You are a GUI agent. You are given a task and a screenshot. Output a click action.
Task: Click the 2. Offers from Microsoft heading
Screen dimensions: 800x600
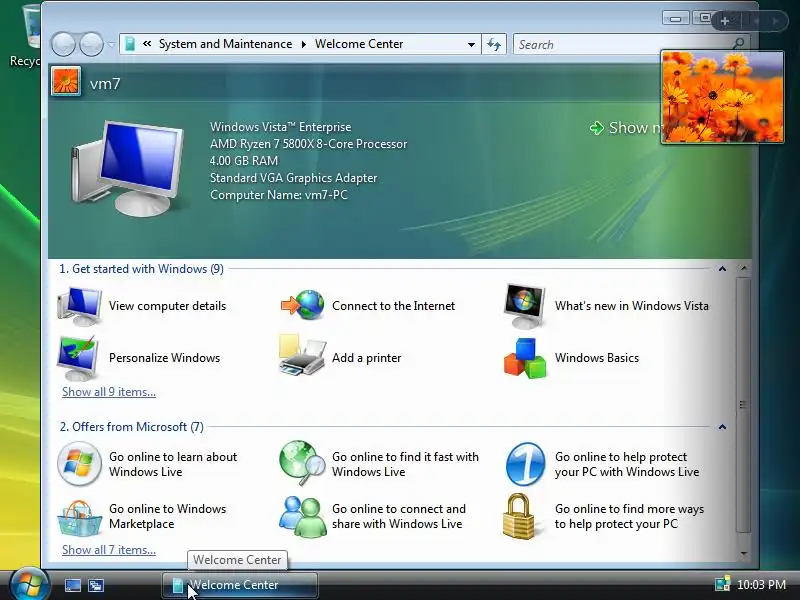[x=132, y=427]
